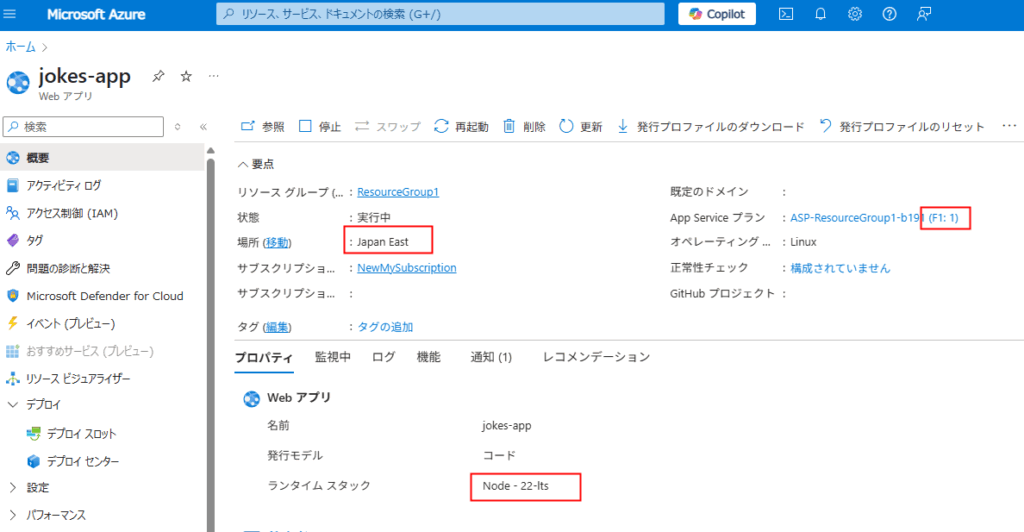The image size is (1024, 532).
Task: Open NewMySubscription link
Action: (x=406, y=268)
